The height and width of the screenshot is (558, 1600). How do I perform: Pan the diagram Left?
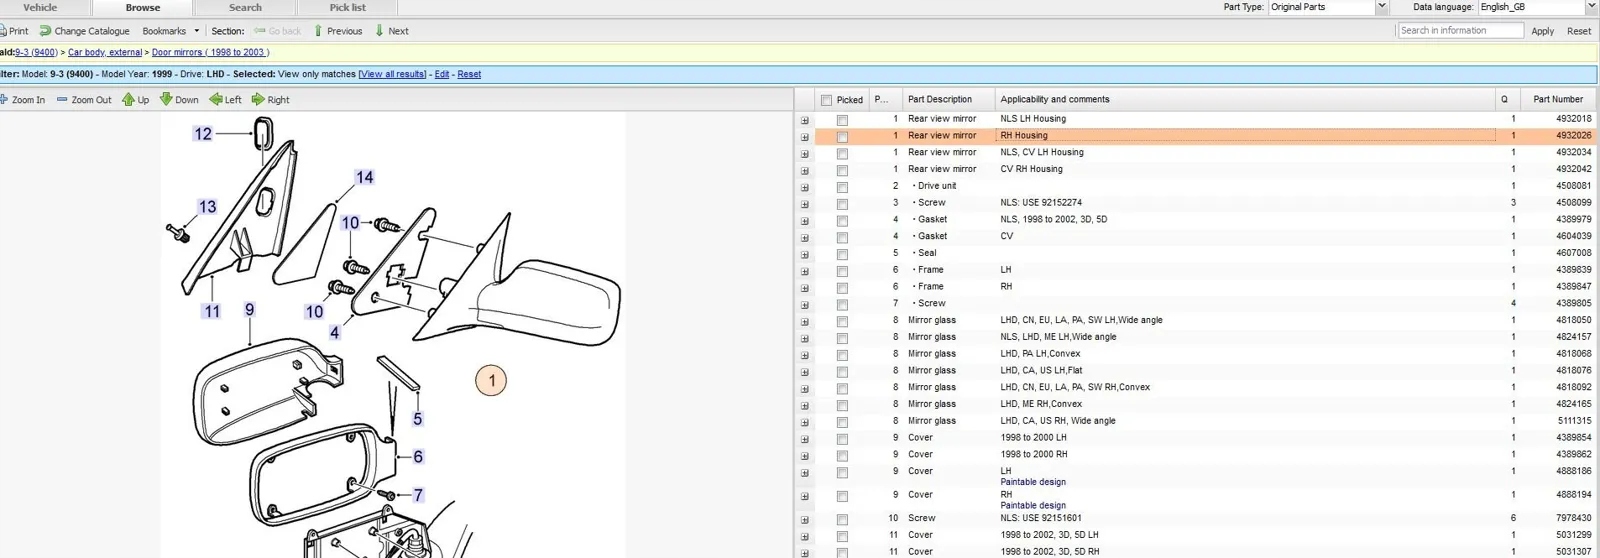[225, 100]
